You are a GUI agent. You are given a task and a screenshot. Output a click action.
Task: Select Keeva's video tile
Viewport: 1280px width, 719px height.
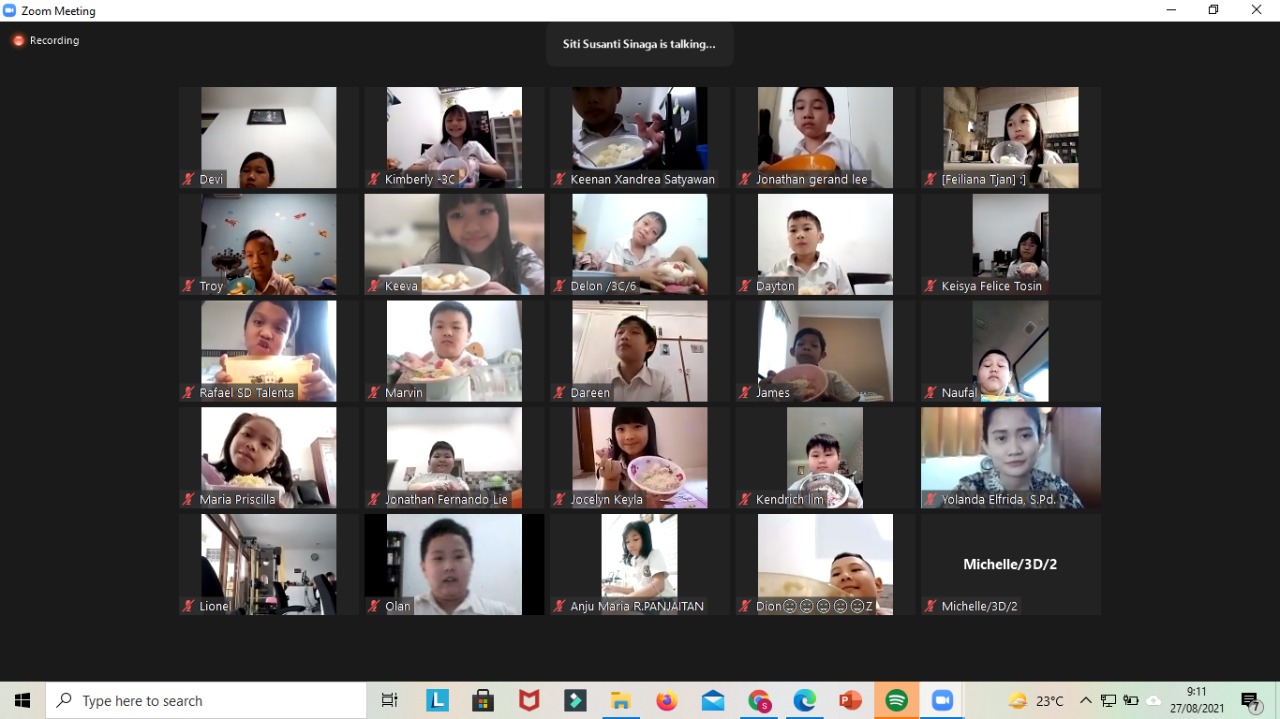click(454, 244)
